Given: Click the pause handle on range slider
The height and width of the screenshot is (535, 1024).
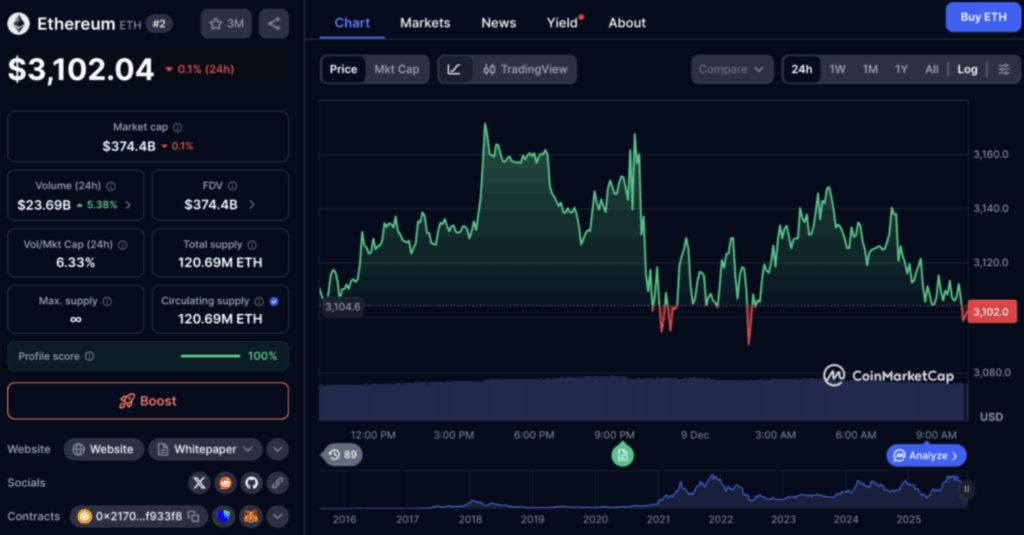Looking at the screenshot, I should 966,489.
